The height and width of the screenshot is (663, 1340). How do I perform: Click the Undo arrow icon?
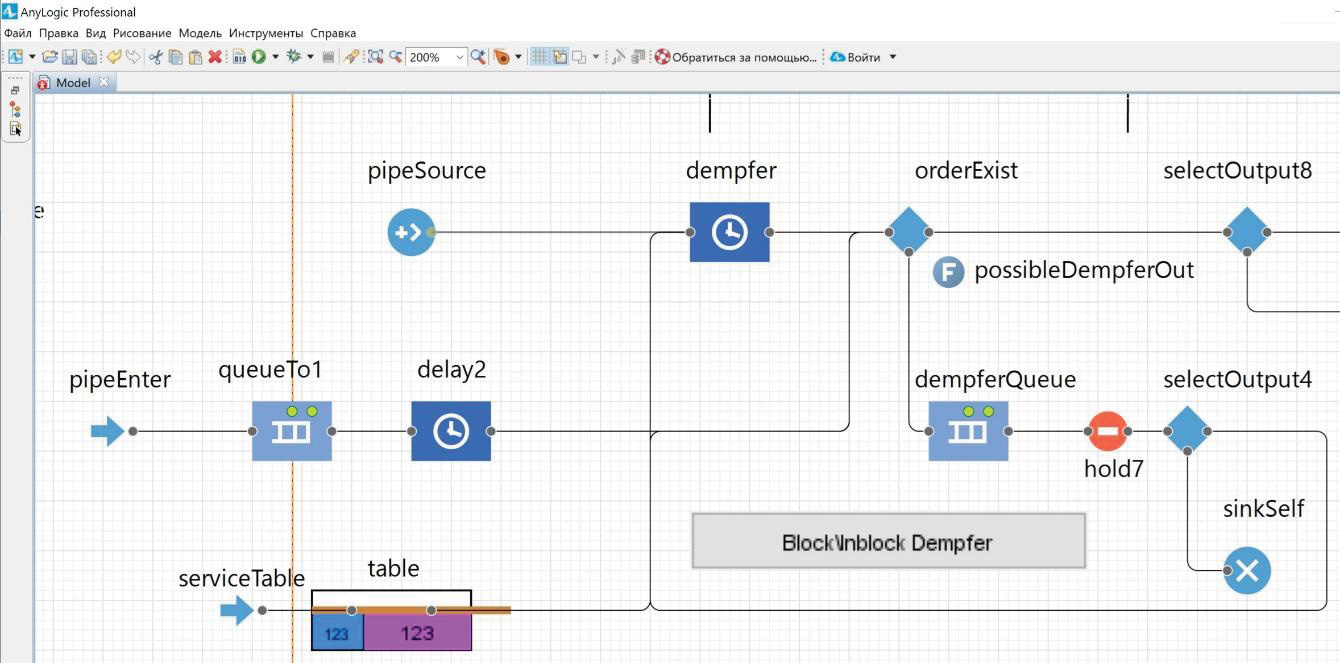click(x=114, y=57)
